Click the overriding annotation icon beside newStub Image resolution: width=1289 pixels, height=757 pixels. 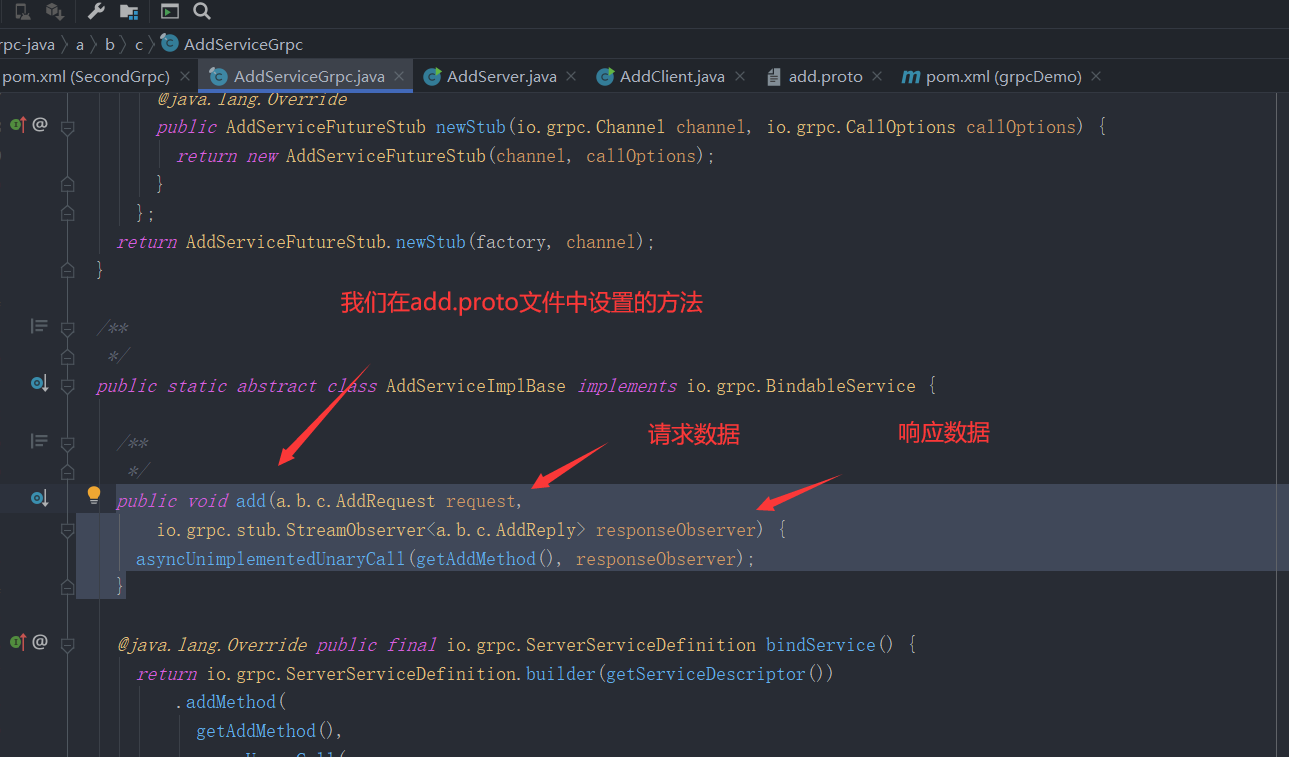click(18, 123)
